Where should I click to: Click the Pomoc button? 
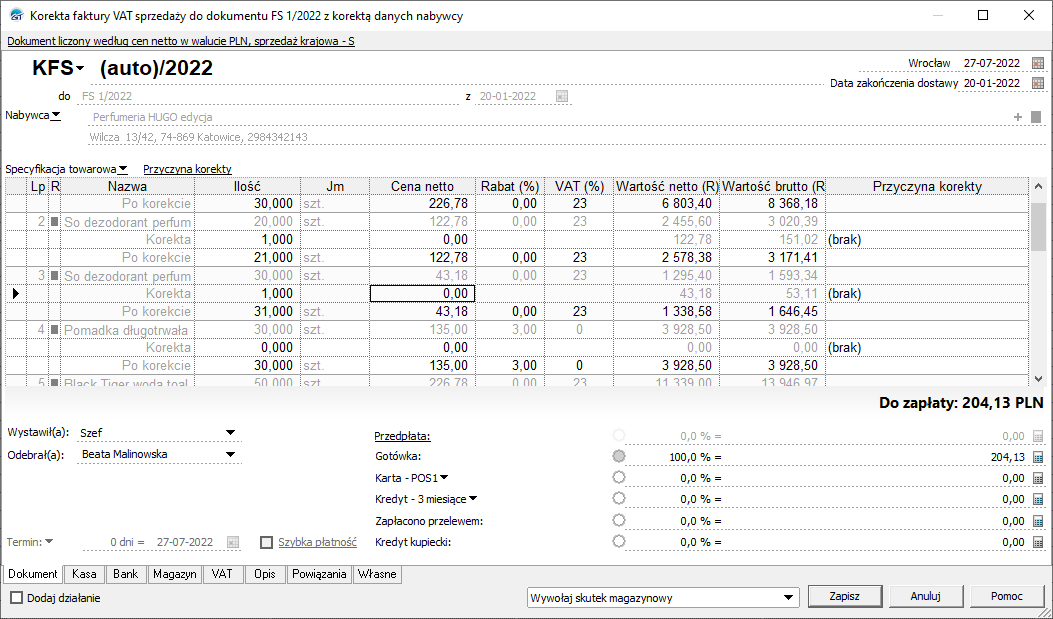click(x=1007, y=596)
